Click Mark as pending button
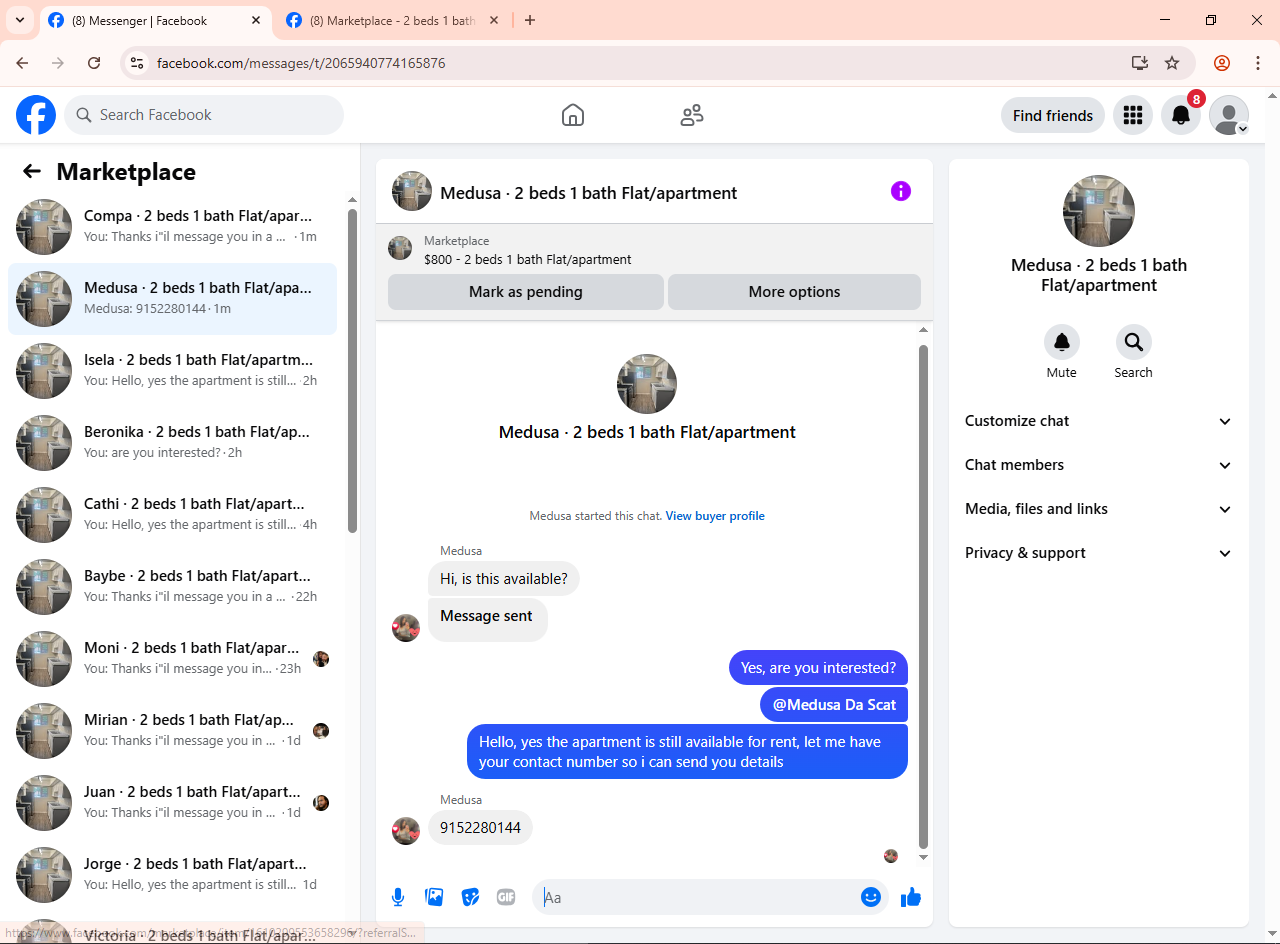The width and height of the screenshot is (1280, 944). [x=526, y=292]
